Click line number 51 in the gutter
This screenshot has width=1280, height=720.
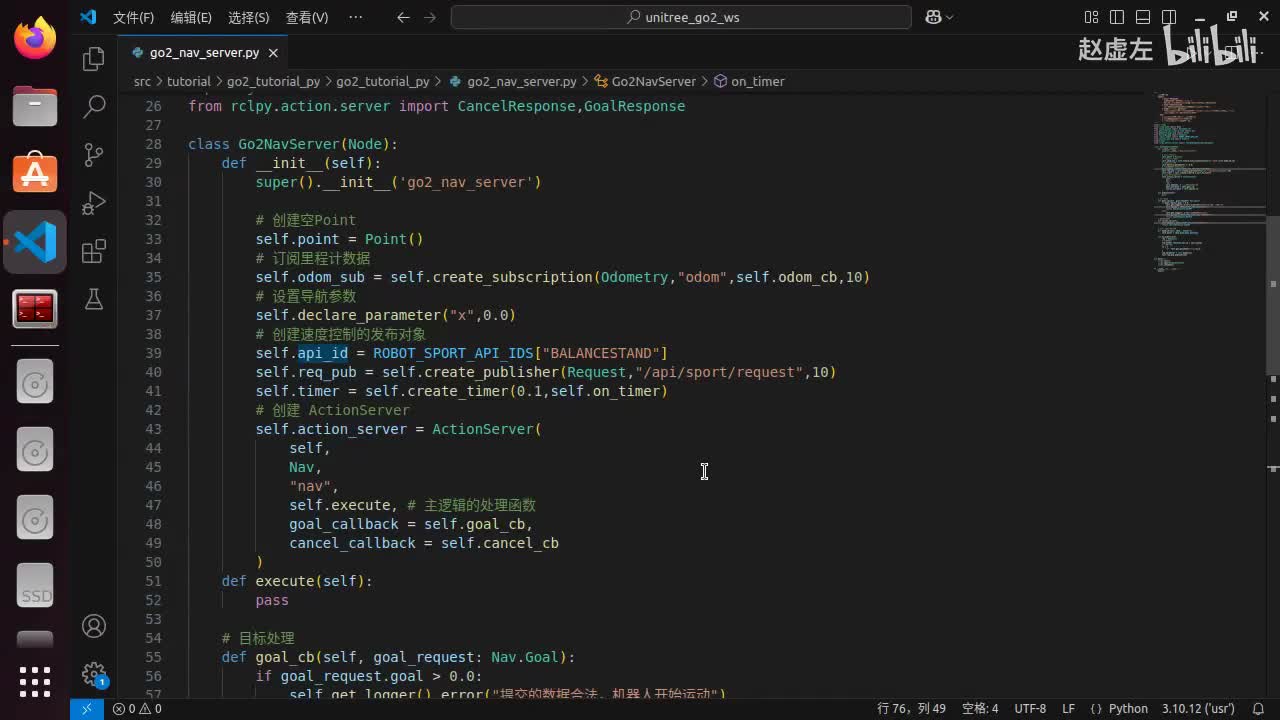[153, 581]
